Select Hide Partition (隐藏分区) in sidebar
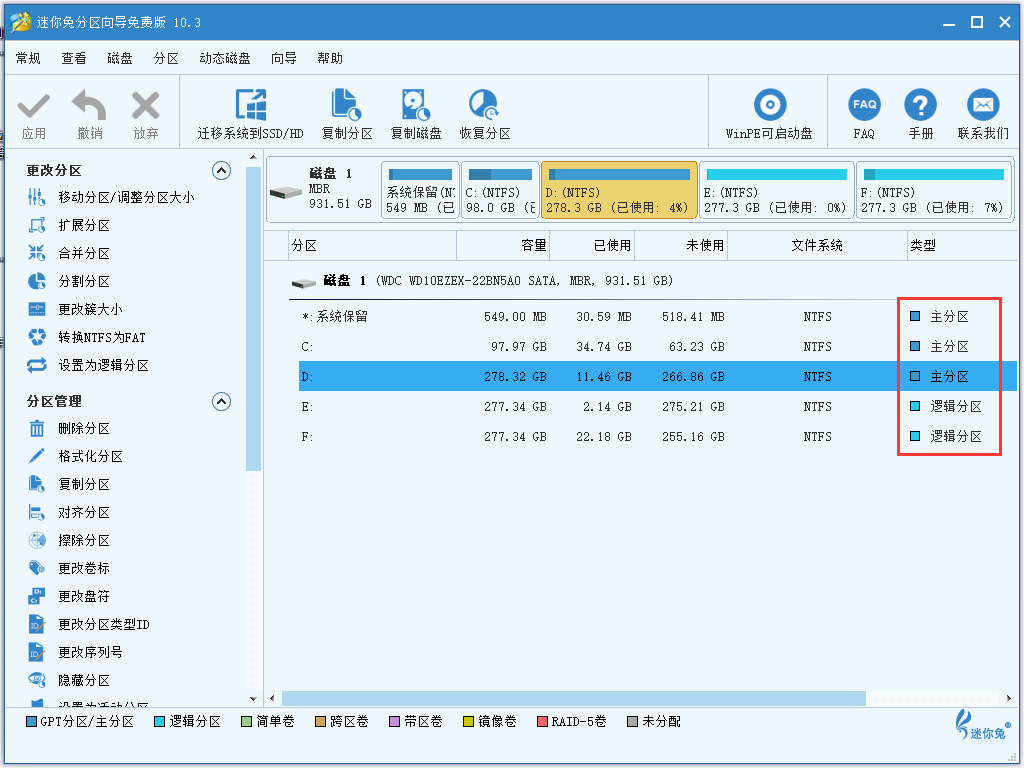The image size is (1024, 768). 69,680
